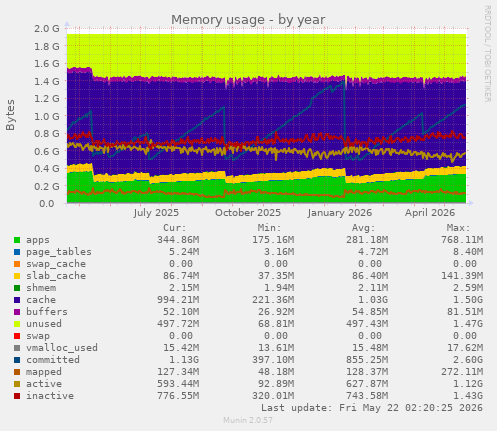Click the 'buffers' legend label
The height and width of the screenshot is (431, 497).
point(47,312)
